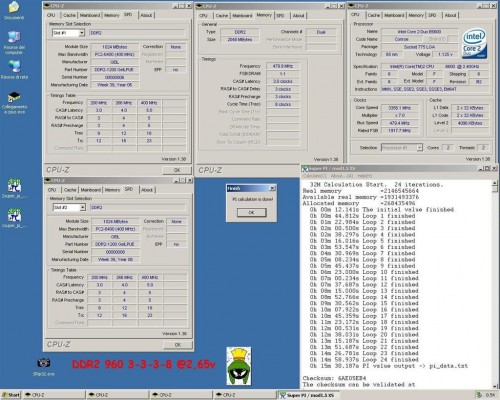The width and height of the screenshot is (500, 400).
Task: Open Memory tab in the processor CPU window
Action: click(416, 15)
